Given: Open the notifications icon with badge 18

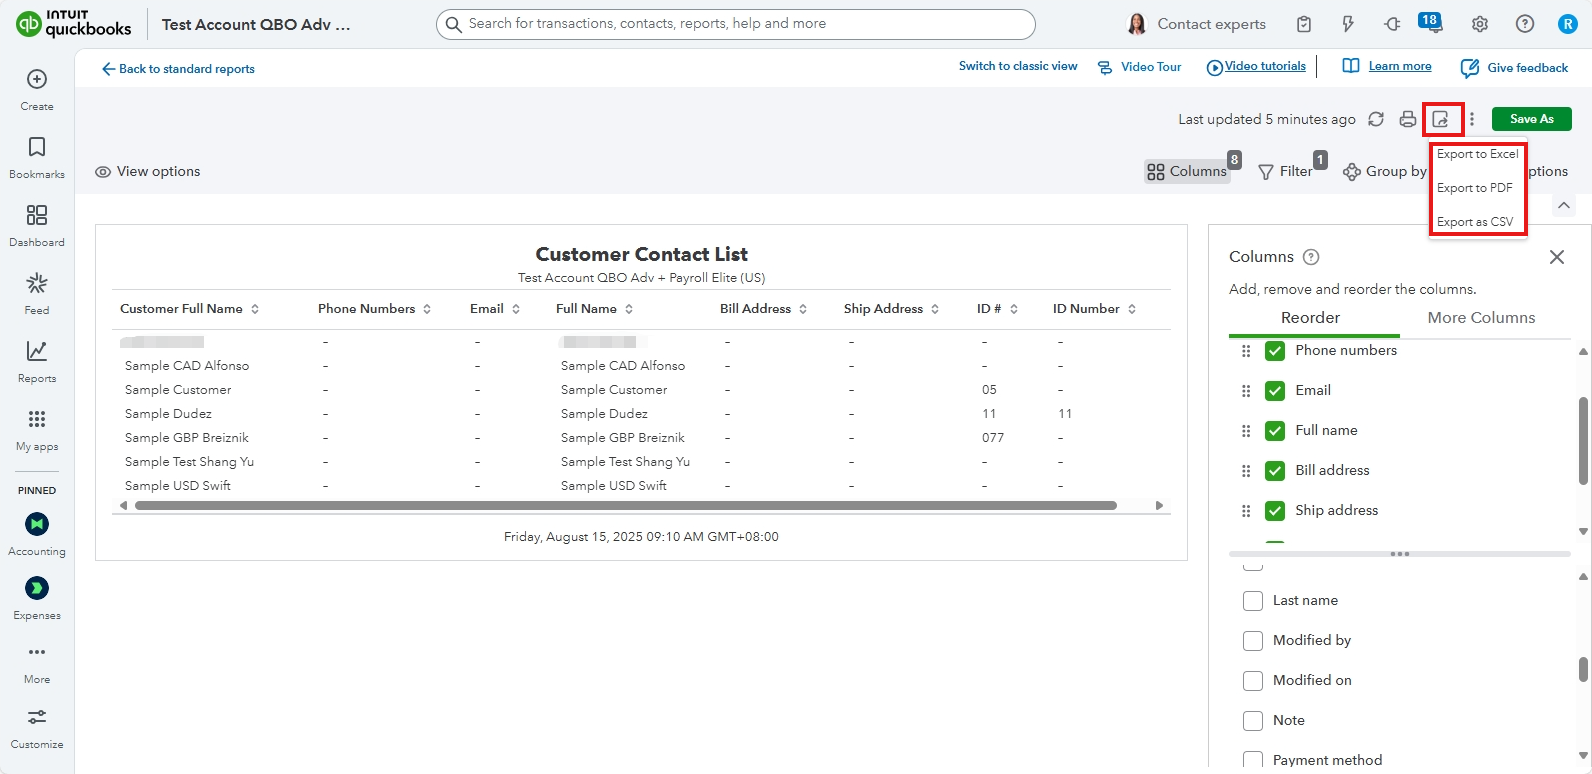Looking at the screenshot, I should pyautogui.click(x=1430, y=23).
